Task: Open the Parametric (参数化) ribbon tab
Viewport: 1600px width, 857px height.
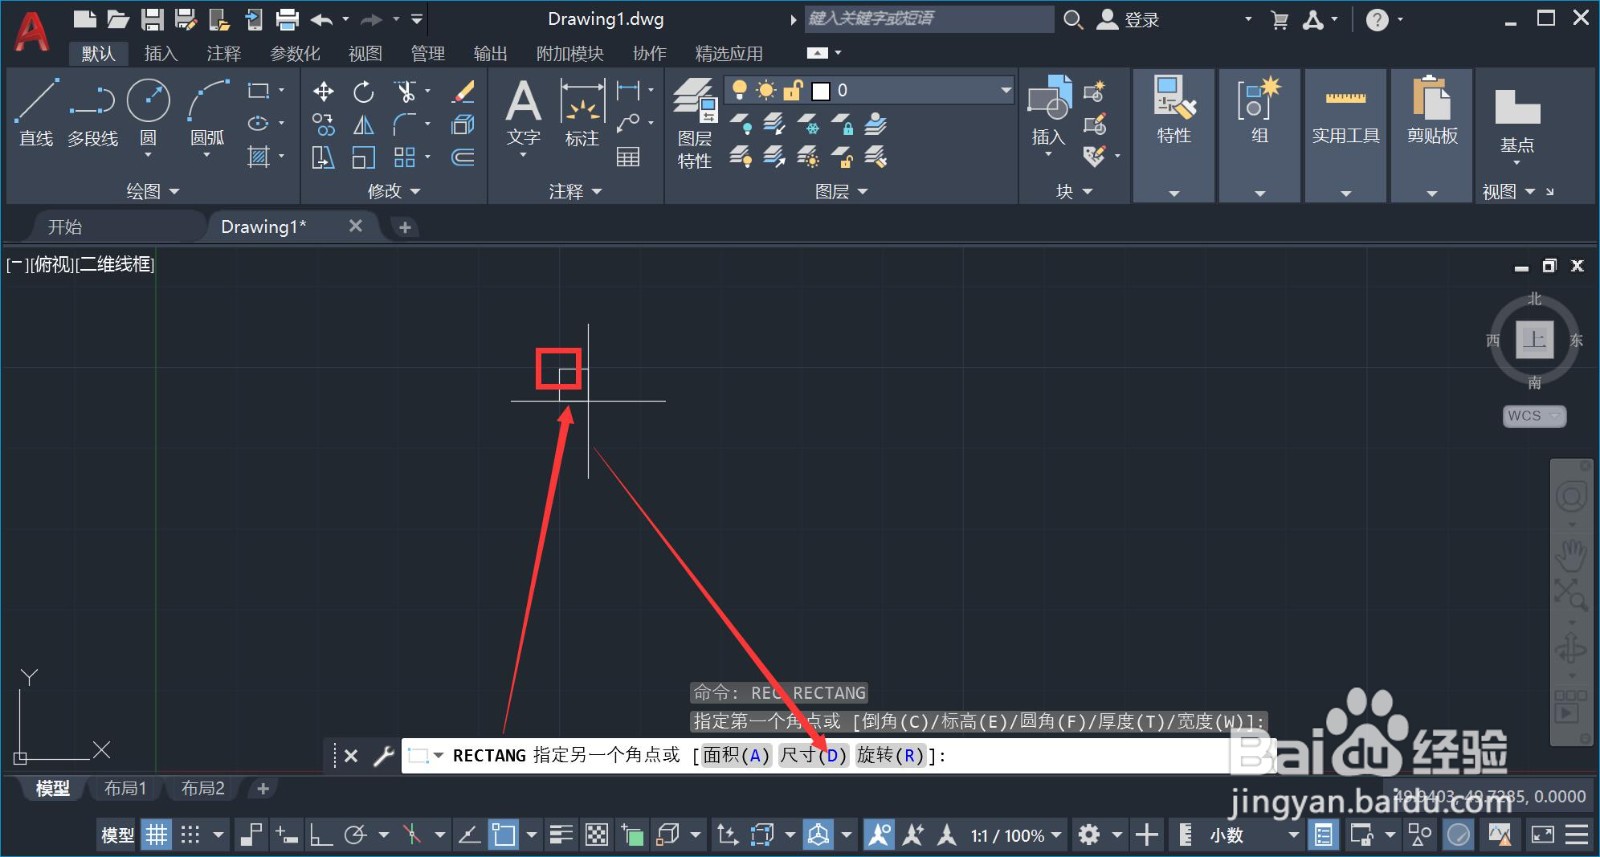Action: [295, 53]
